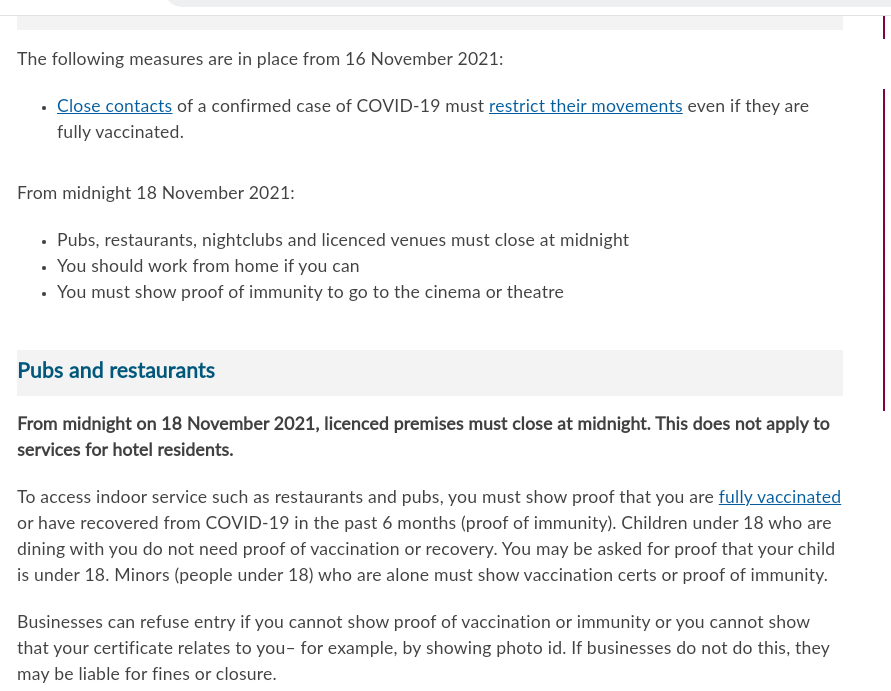
Task: Click the bullet dot before "You should work"
Action: point(45,268)
